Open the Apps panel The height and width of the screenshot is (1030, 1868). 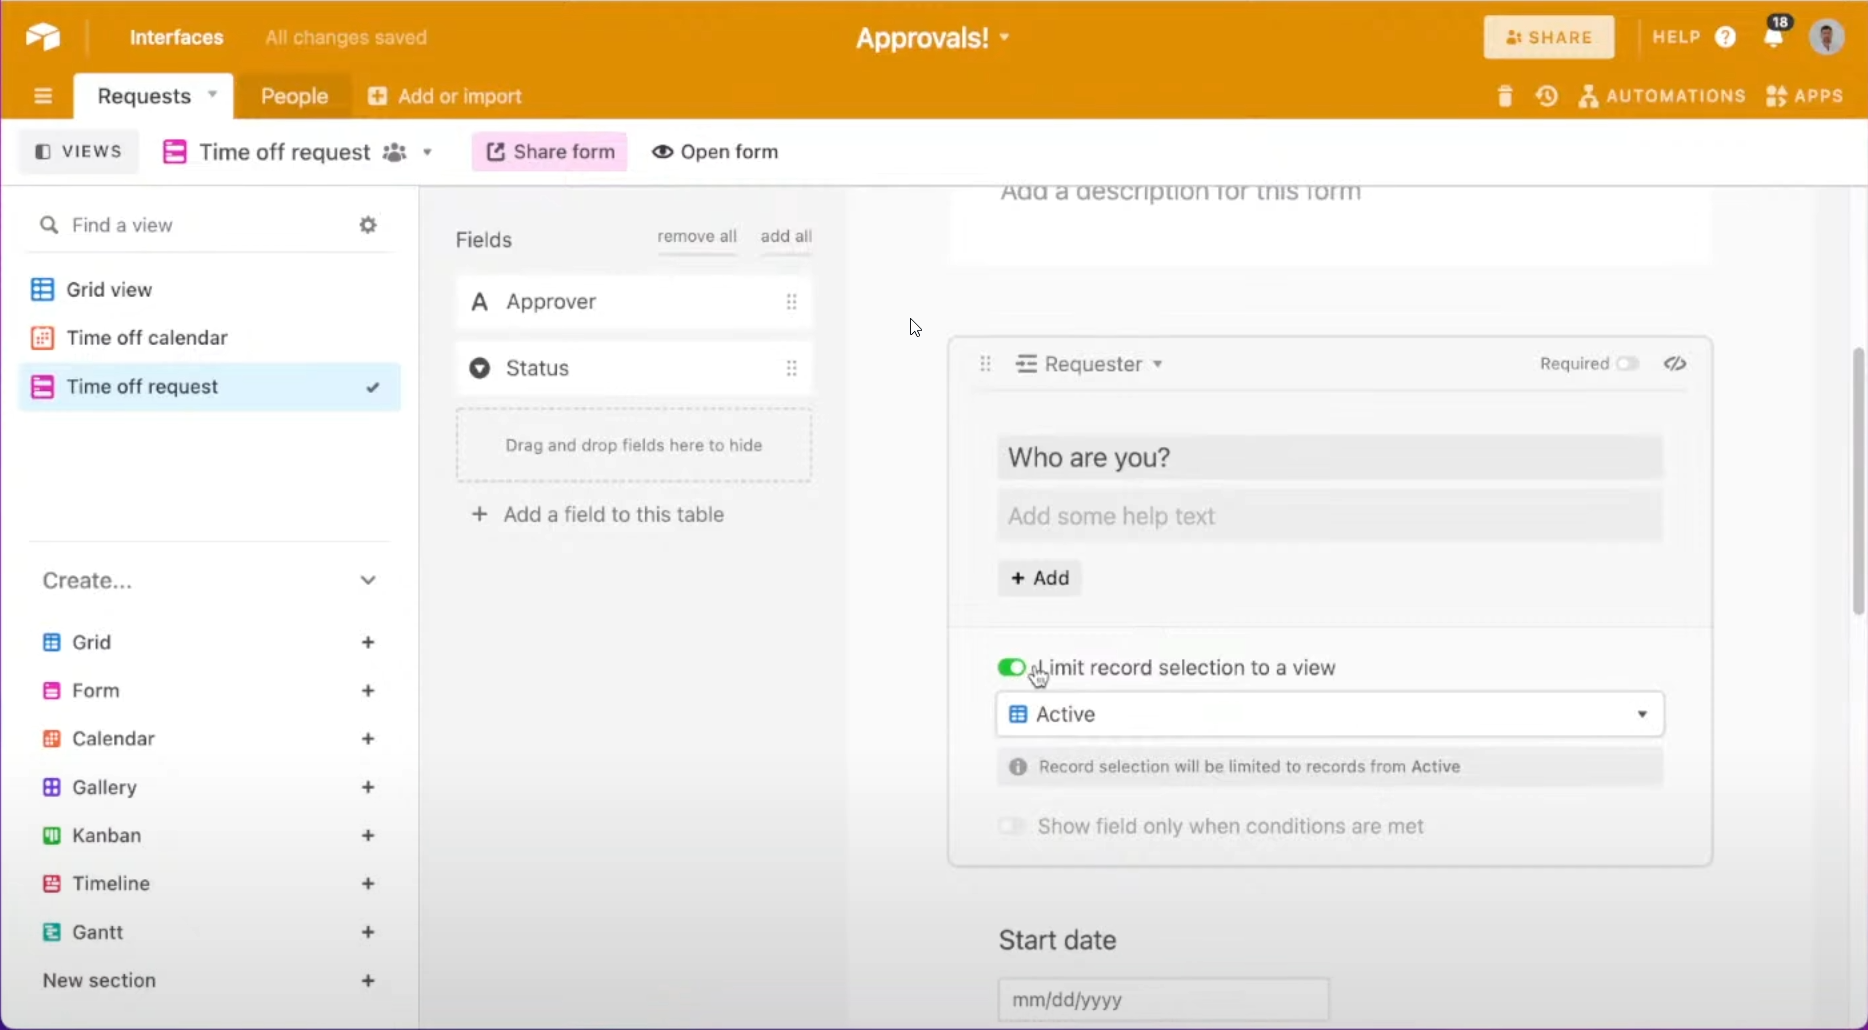(x=1804, y=96)
